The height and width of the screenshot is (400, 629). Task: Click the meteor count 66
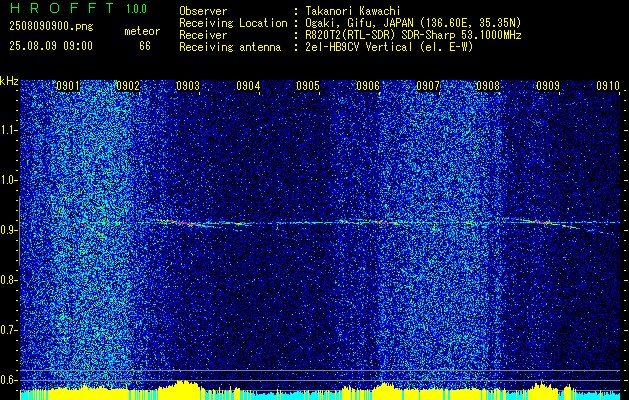[x=145, y=46]
